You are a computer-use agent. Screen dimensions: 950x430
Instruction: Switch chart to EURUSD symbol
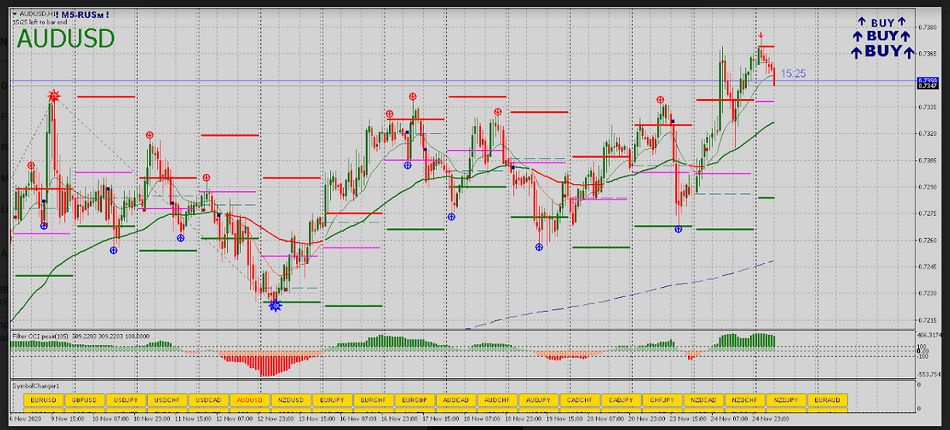(x=44, y=400)
